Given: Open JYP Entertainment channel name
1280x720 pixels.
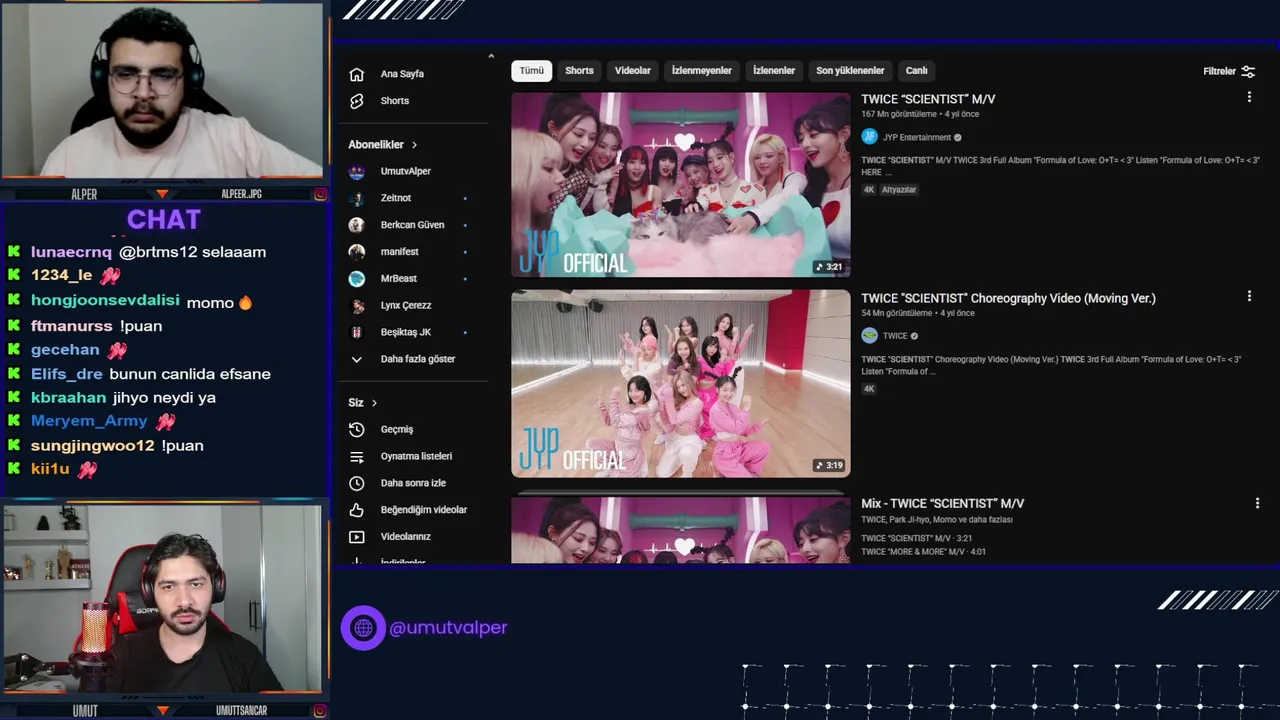Looking at the screenshot, I should click(x=916, y=138).
